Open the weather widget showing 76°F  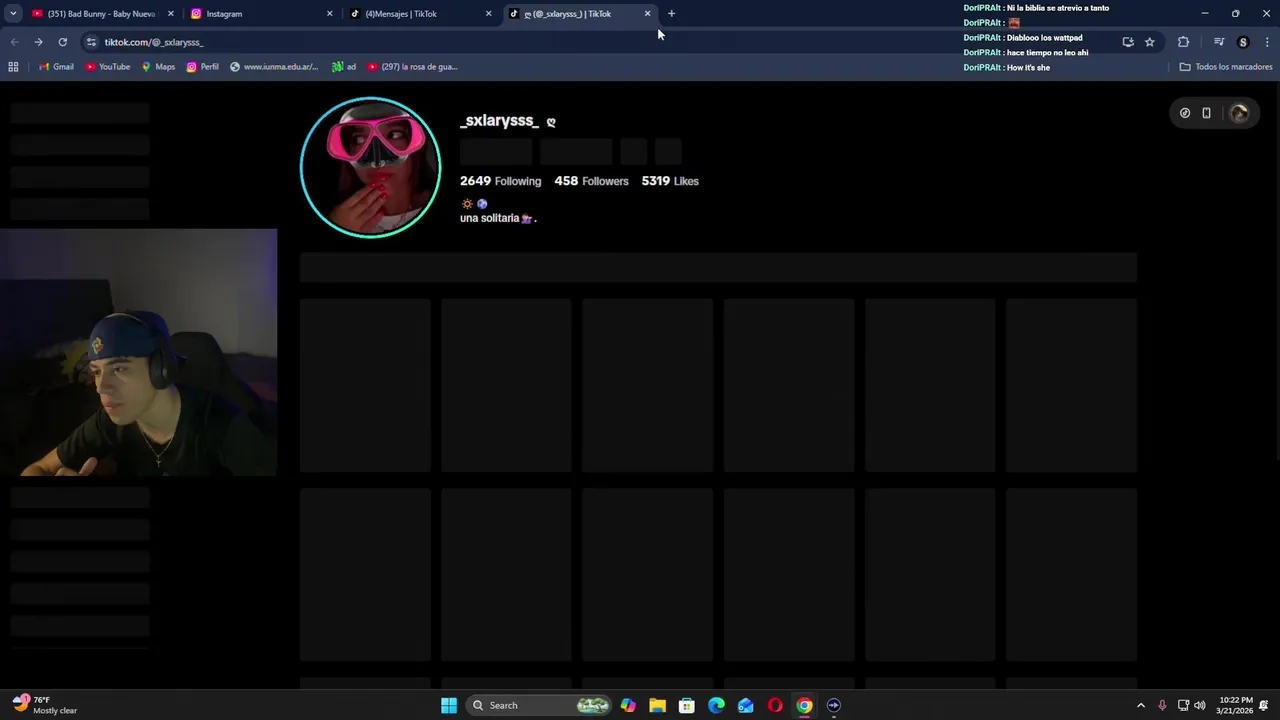point(44,705)
